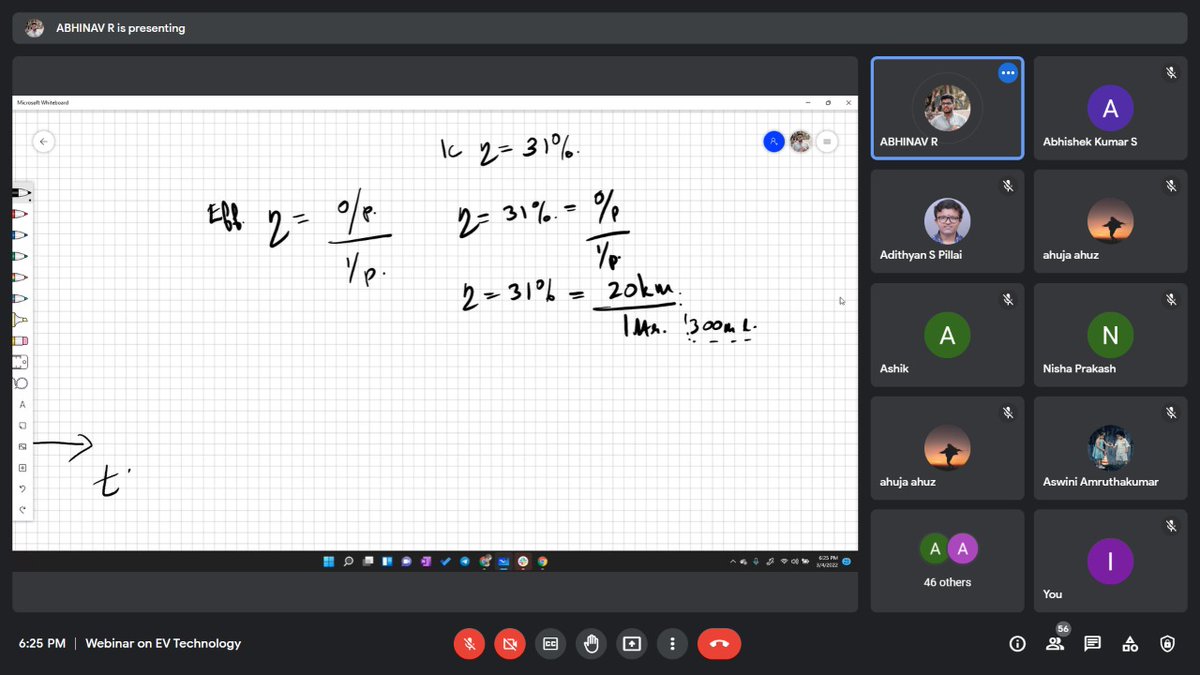Open chat with everyone
Image resolution: width=1200 pixels, height=675 pixels.
point(1092,644)
